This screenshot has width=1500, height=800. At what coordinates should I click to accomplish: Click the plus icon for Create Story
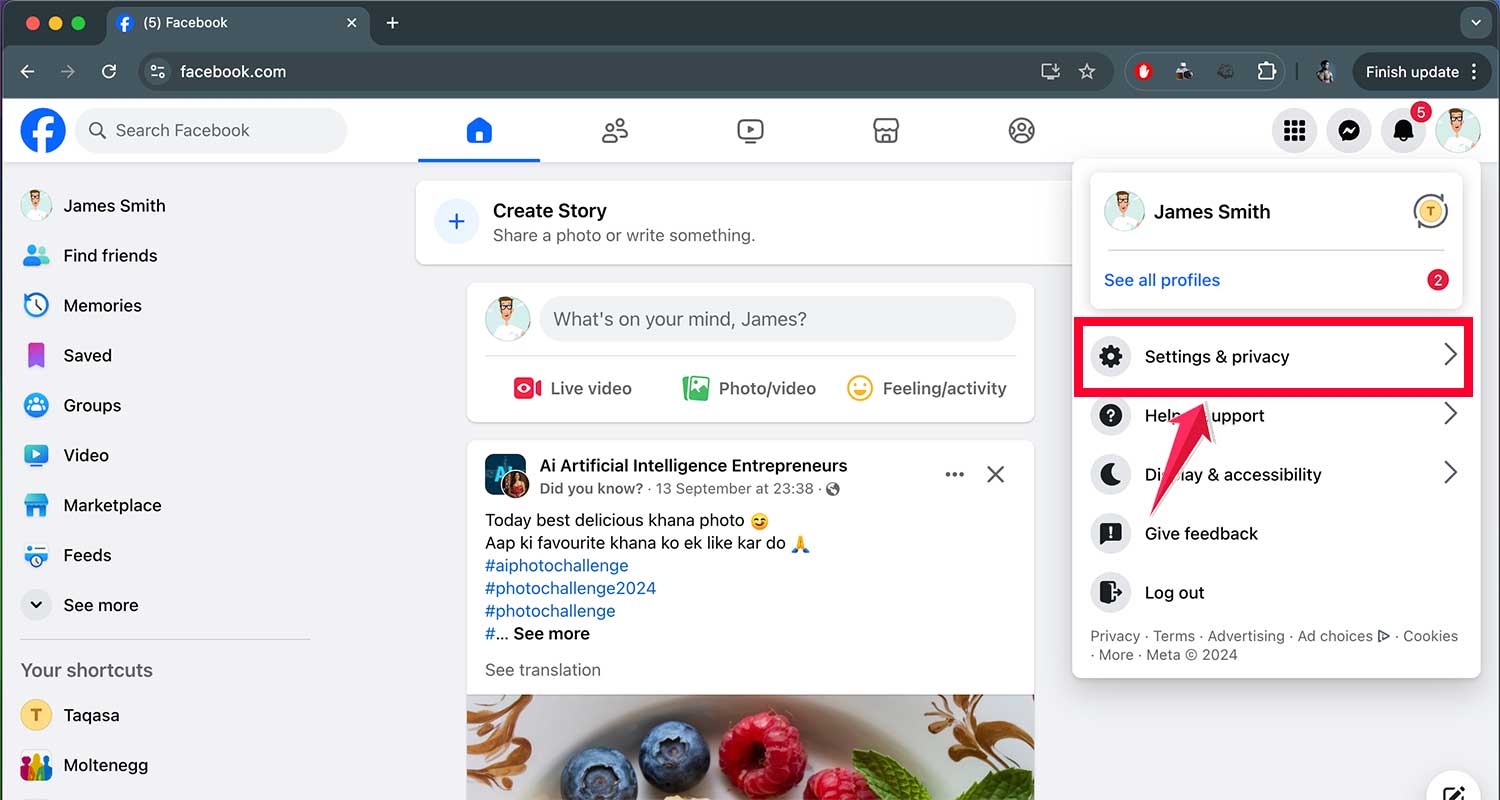pyautogui.click(x=456, y=222)
